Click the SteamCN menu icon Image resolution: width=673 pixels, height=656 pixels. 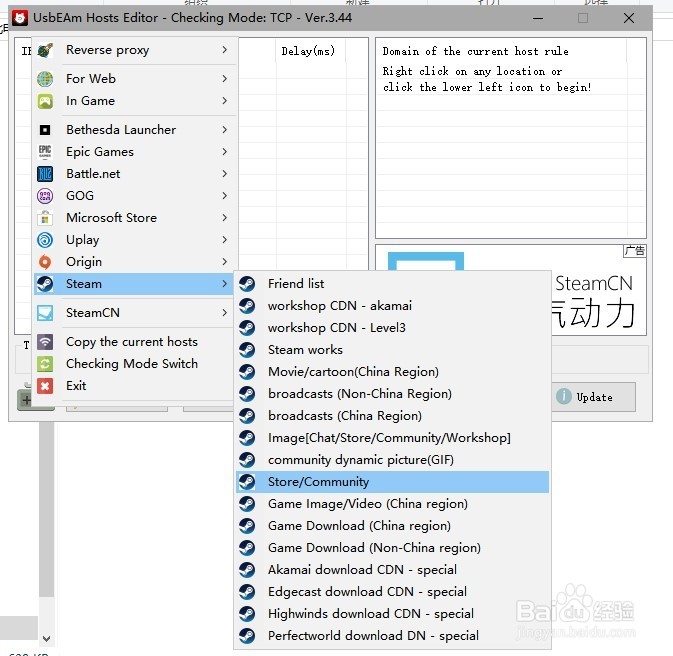tap(45, 313)
